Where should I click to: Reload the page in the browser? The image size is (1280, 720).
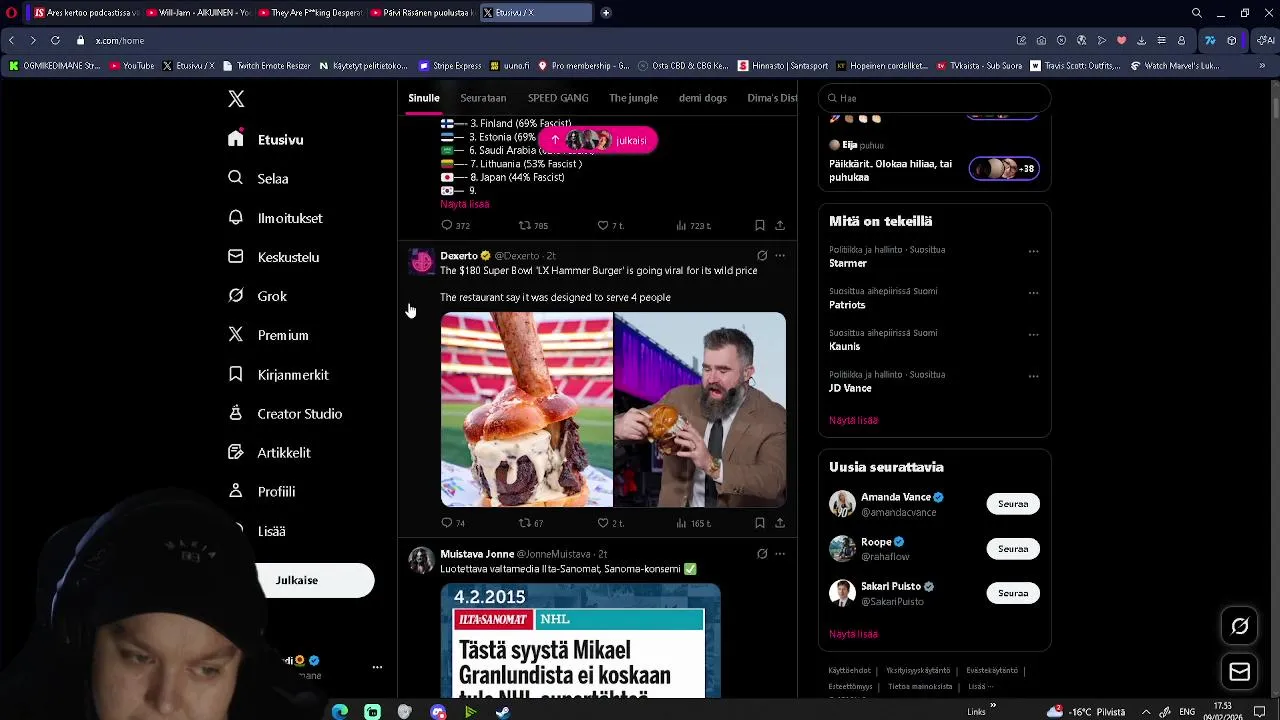point(55,40)
